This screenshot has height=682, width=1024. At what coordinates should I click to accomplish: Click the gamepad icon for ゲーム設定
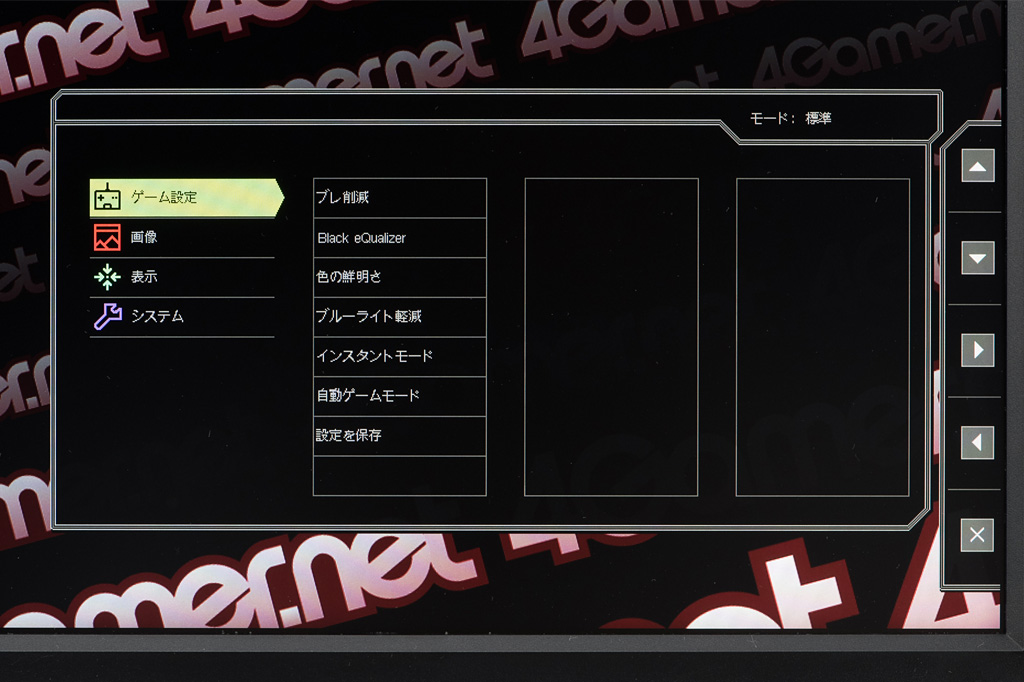(x=107, y=197)
